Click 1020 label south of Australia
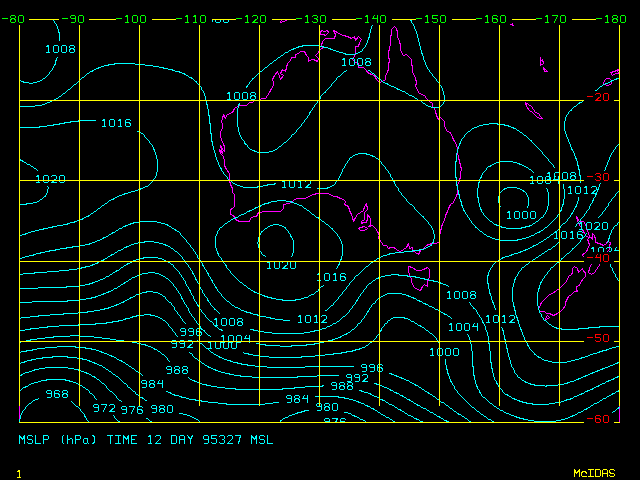The width and height of the screenshot is (640, 480). coord(281,265)
